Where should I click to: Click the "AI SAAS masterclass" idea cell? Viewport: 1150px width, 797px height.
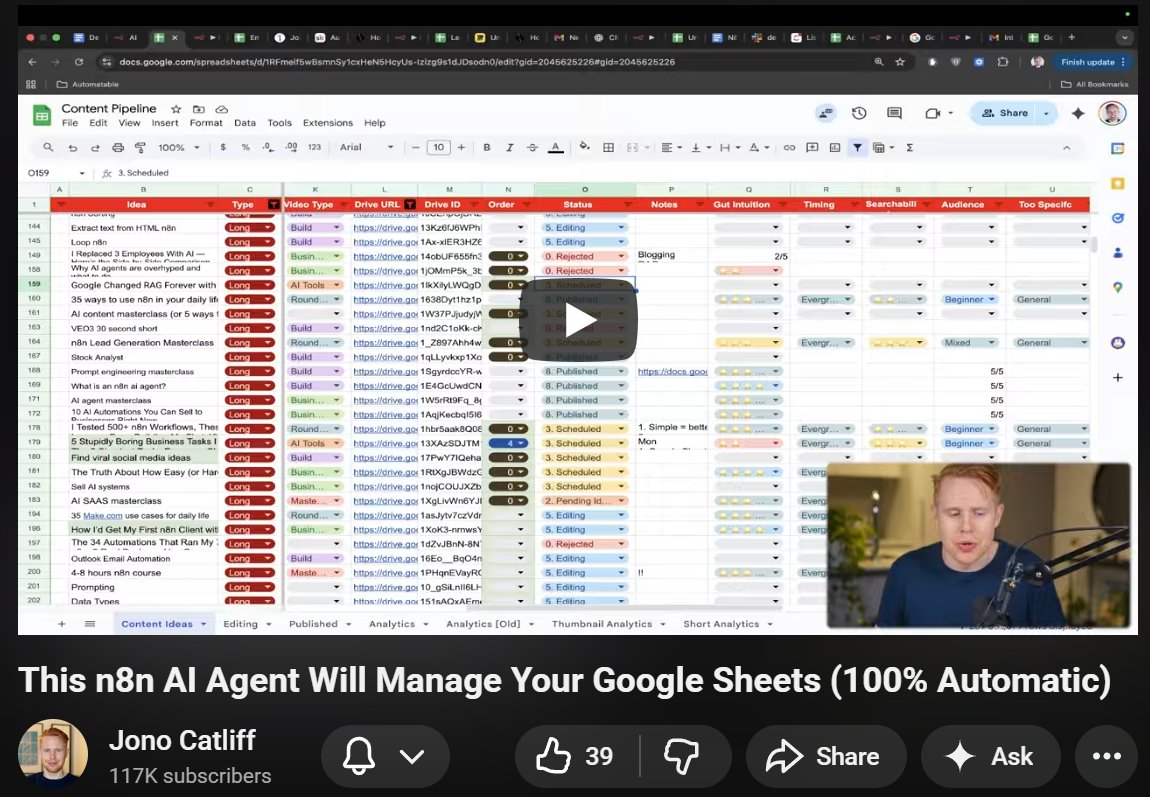144,501
